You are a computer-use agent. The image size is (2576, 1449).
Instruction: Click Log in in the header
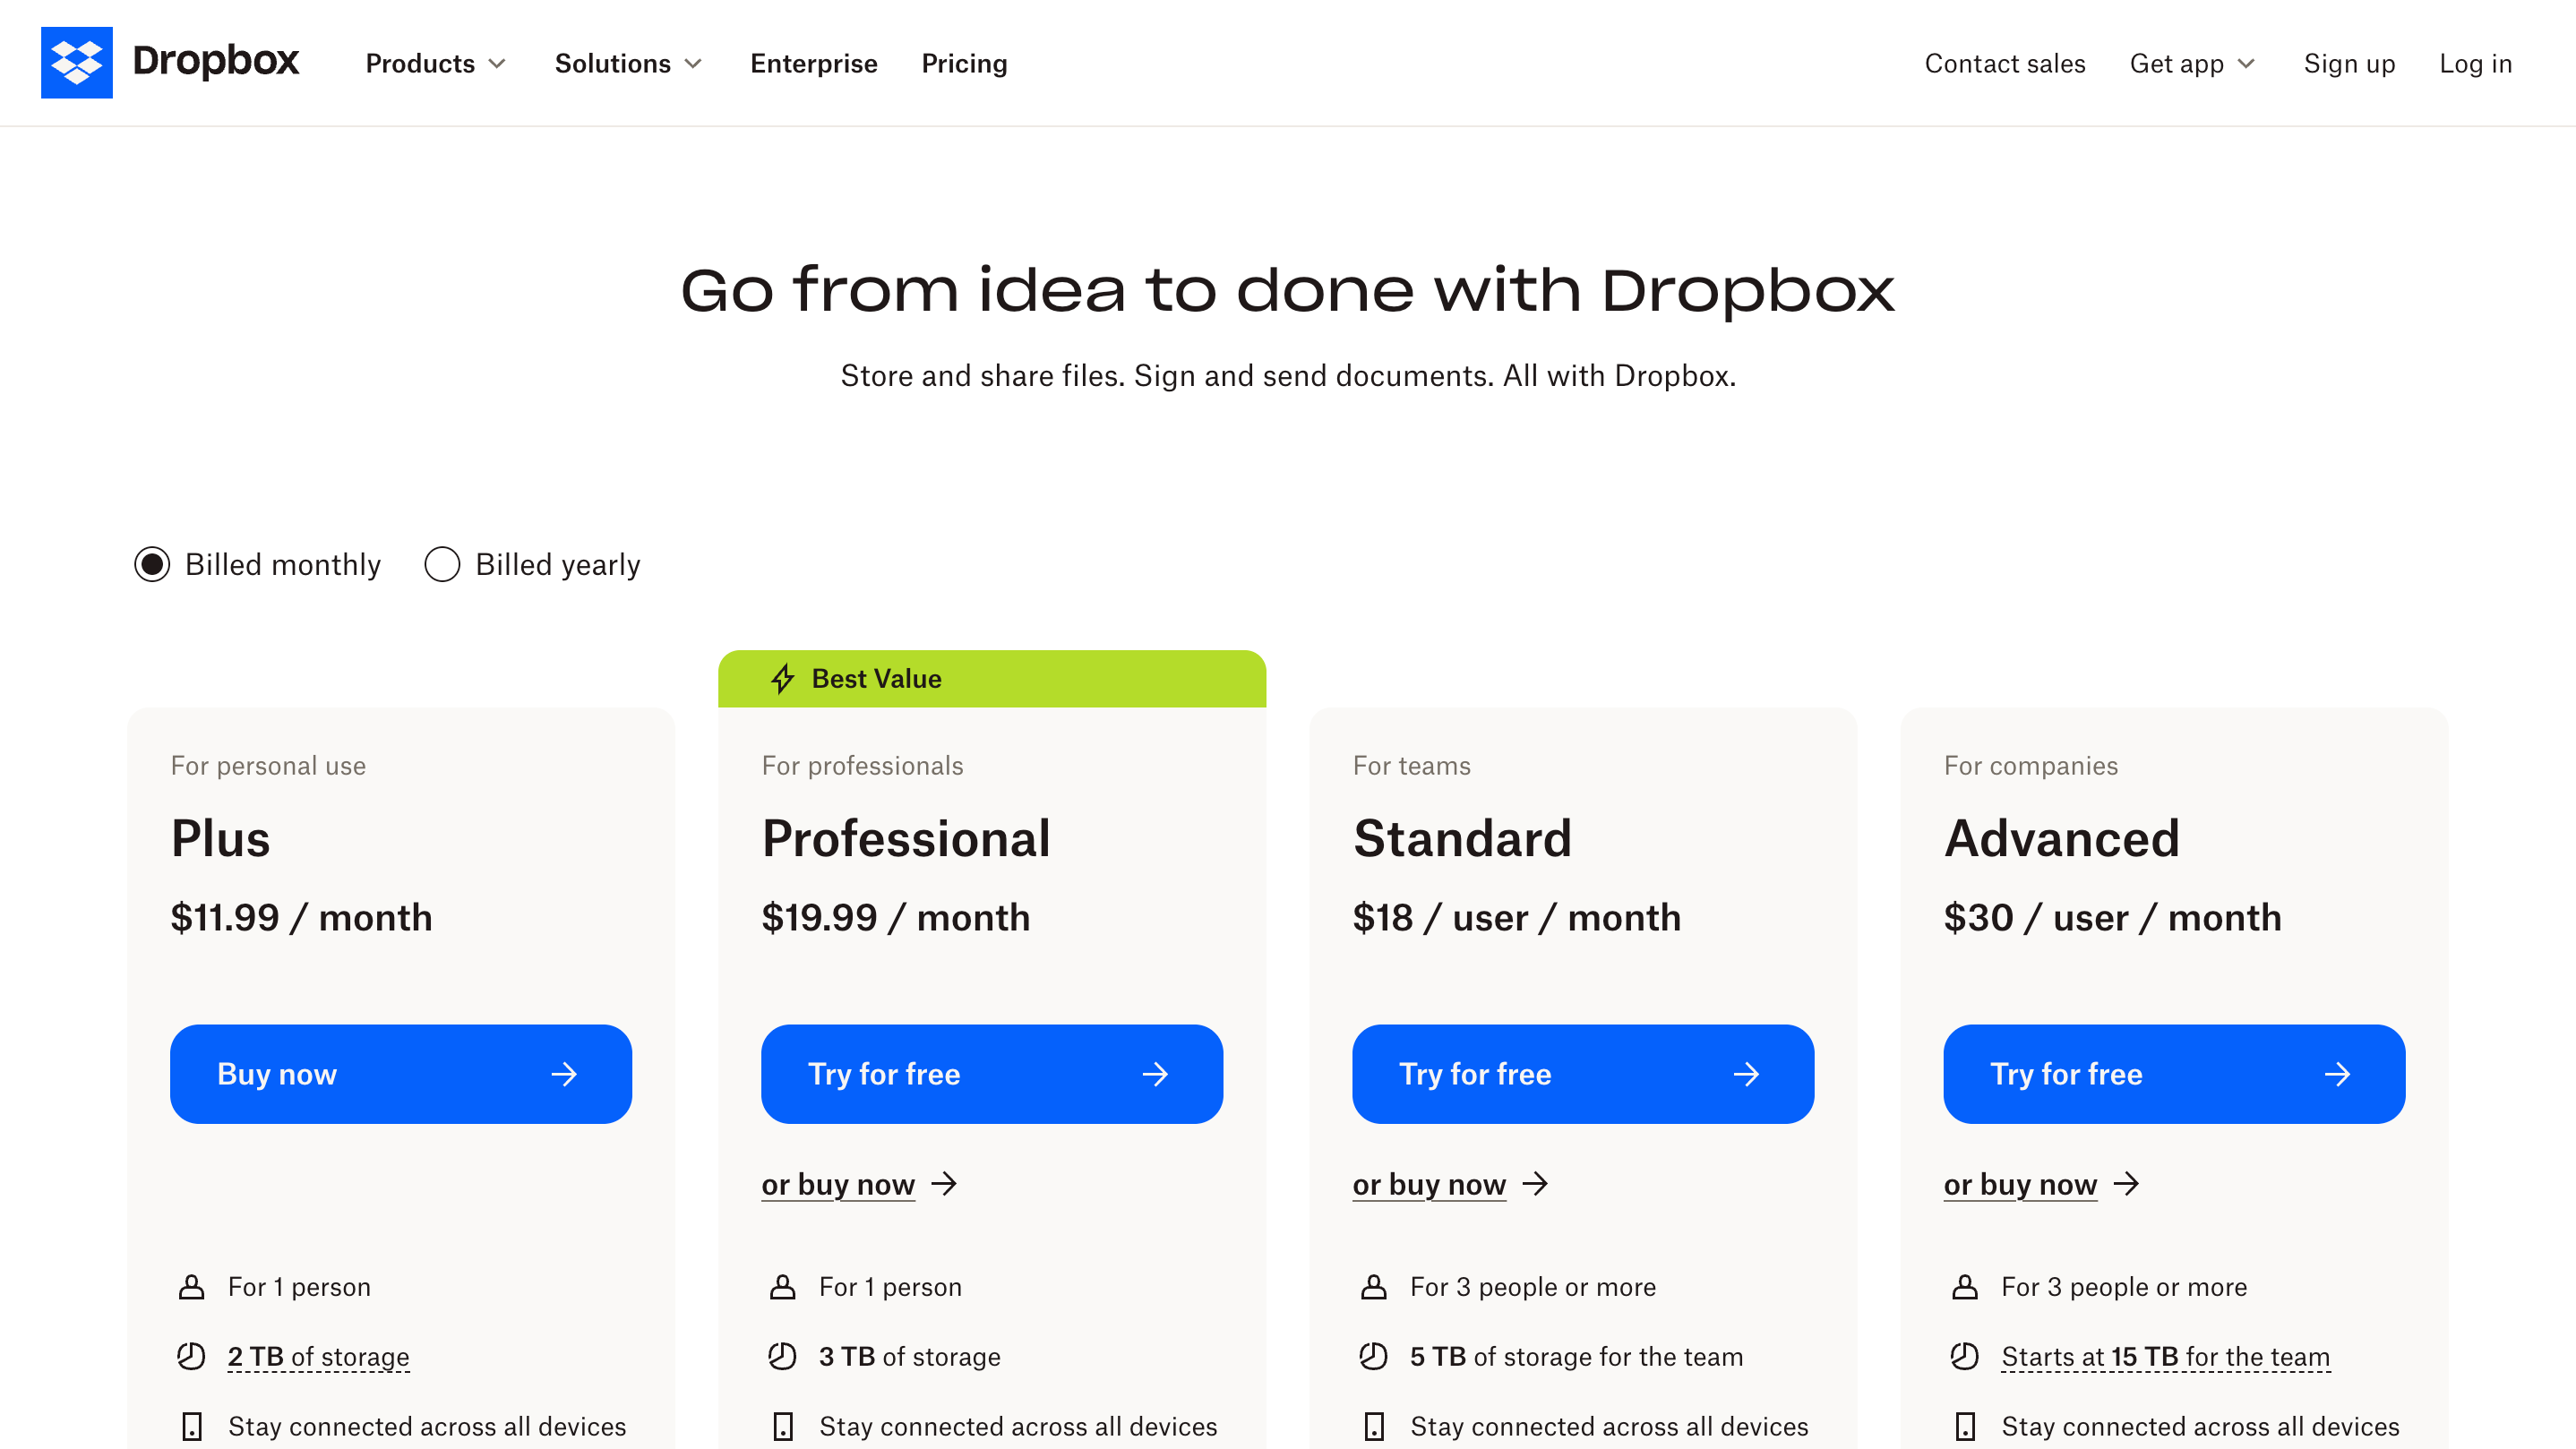coord(2475,64)
